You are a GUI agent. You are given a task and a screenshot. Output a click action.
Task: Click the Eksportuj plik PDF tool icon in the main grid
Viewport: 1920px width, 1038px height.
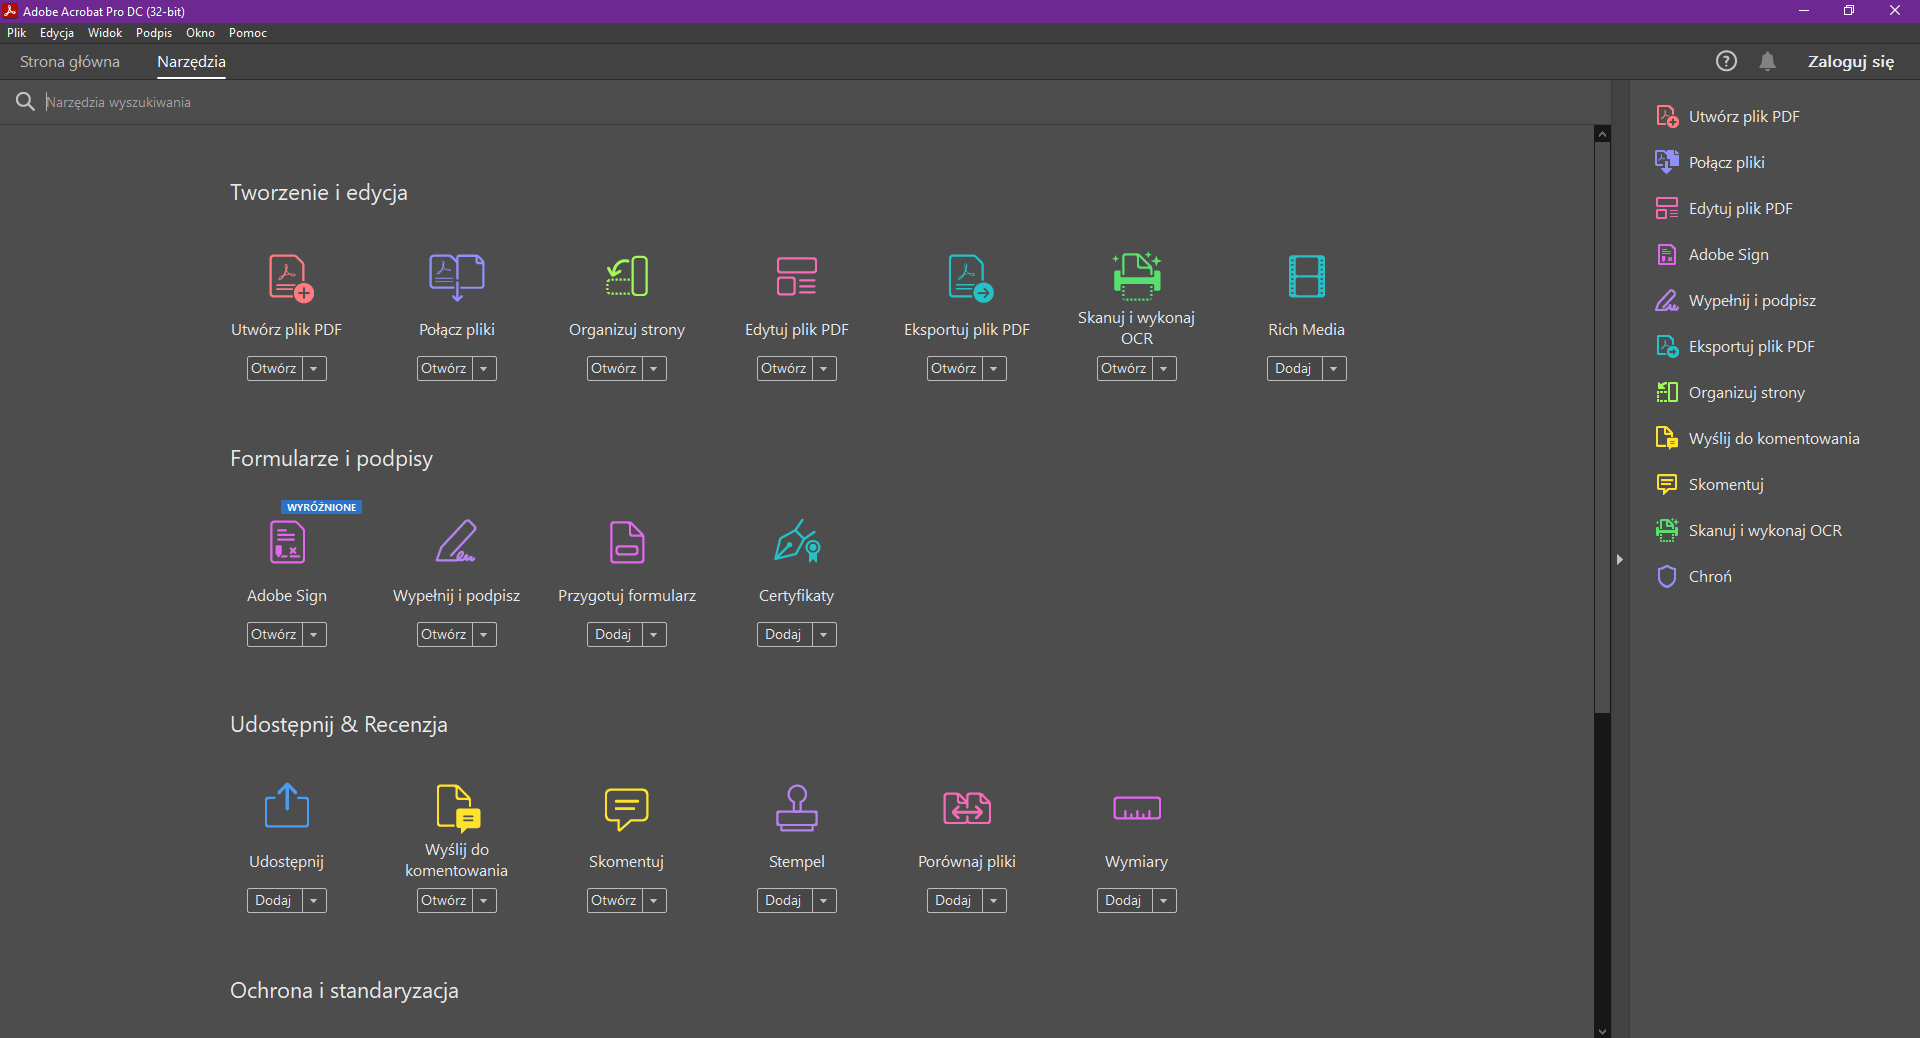tap(970, 277)
